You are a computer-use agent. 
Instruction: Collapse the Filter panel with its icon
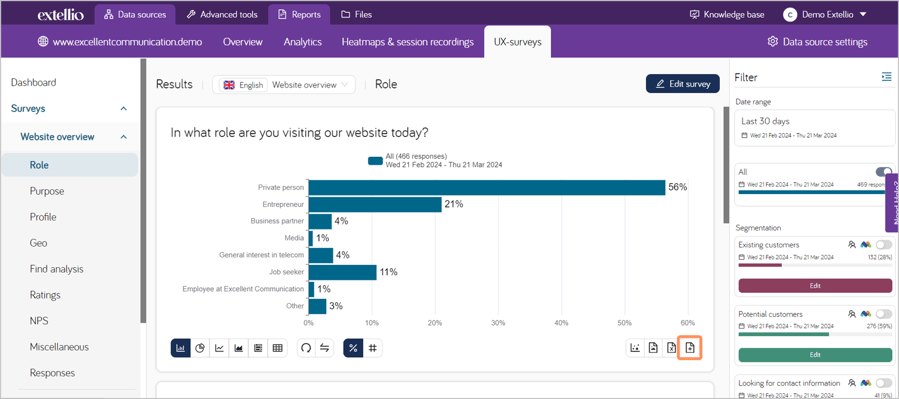(887, 76)
